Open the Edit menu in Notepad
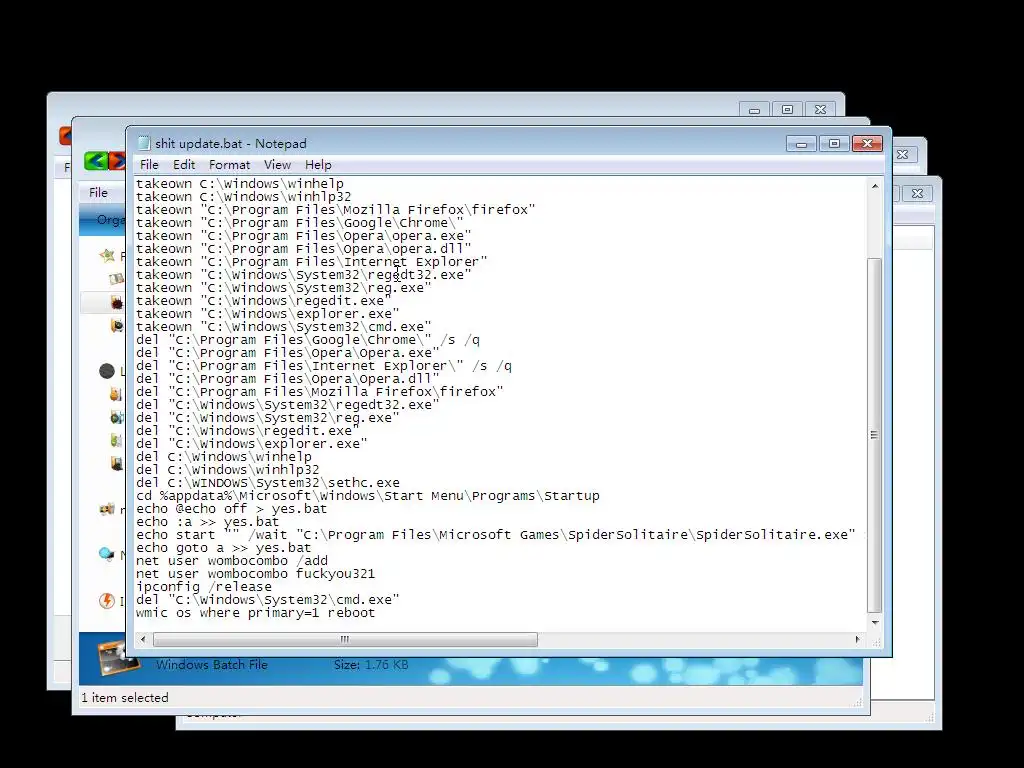 pos(184,165)
